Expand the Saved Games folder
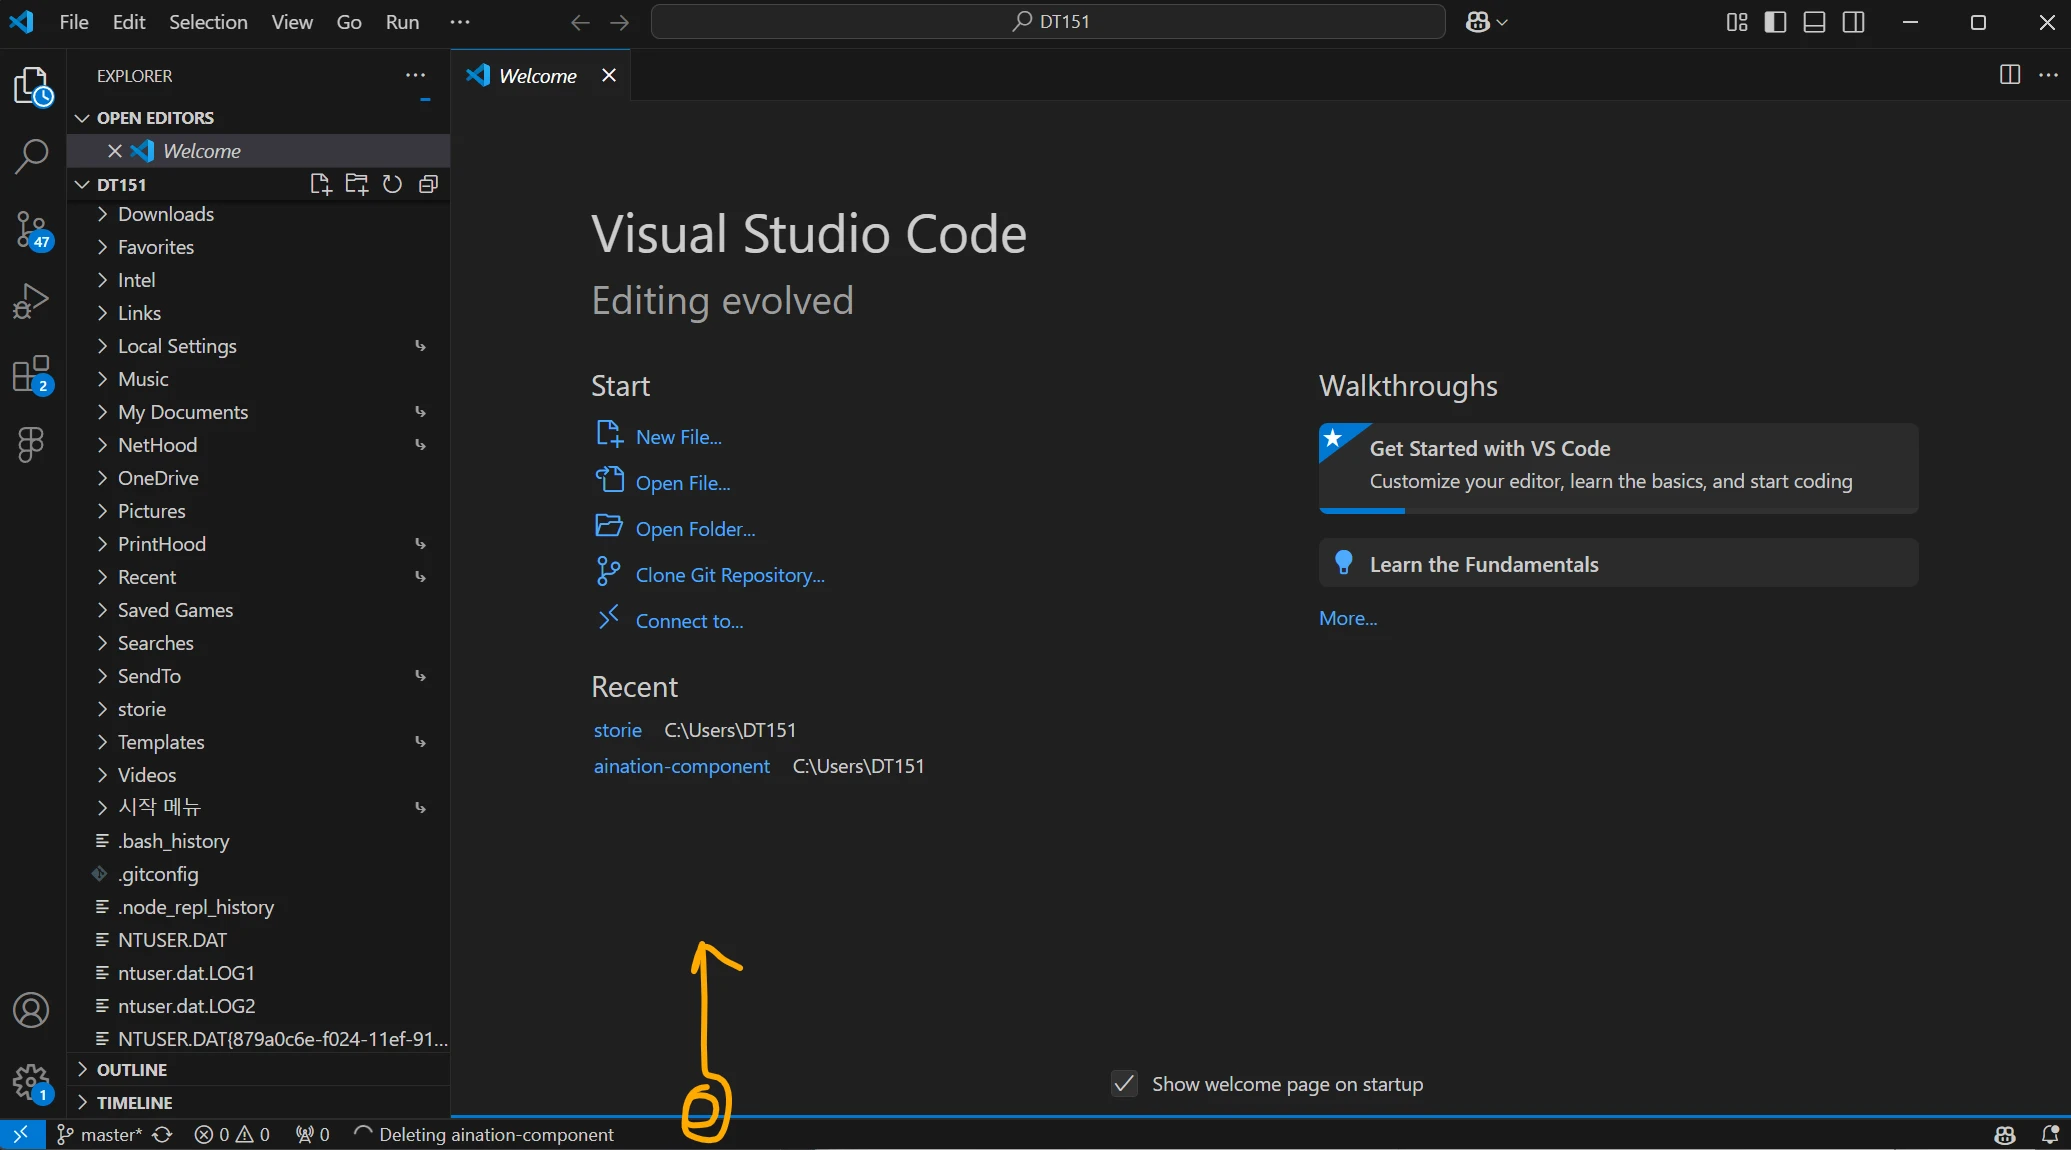 [258, 610]
